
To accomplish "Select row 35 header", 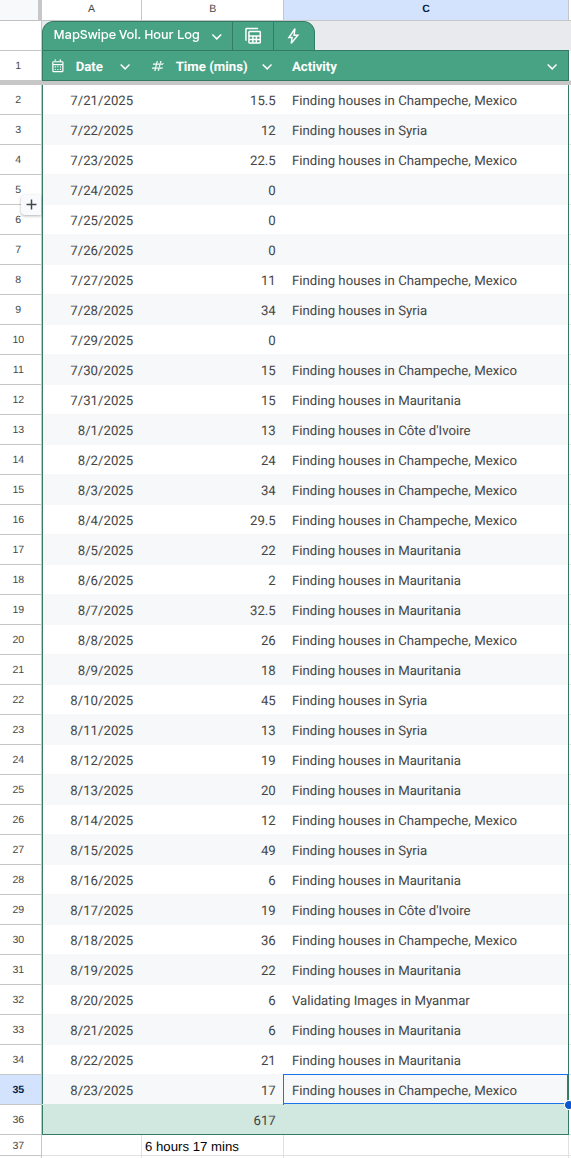I will click(x=20, y=1089).
